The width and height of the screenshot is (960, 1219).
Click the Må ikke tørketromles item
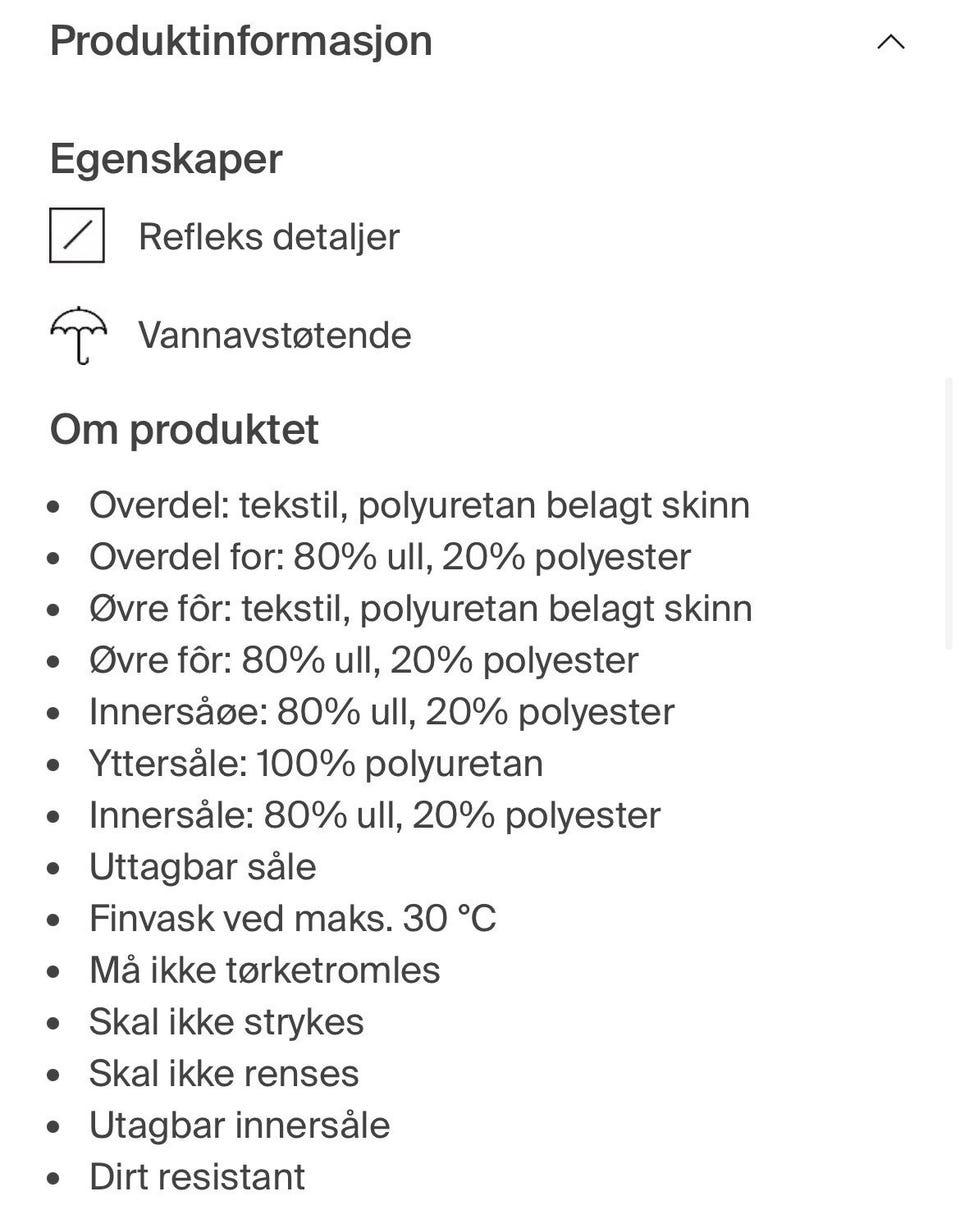coord(264,970)
